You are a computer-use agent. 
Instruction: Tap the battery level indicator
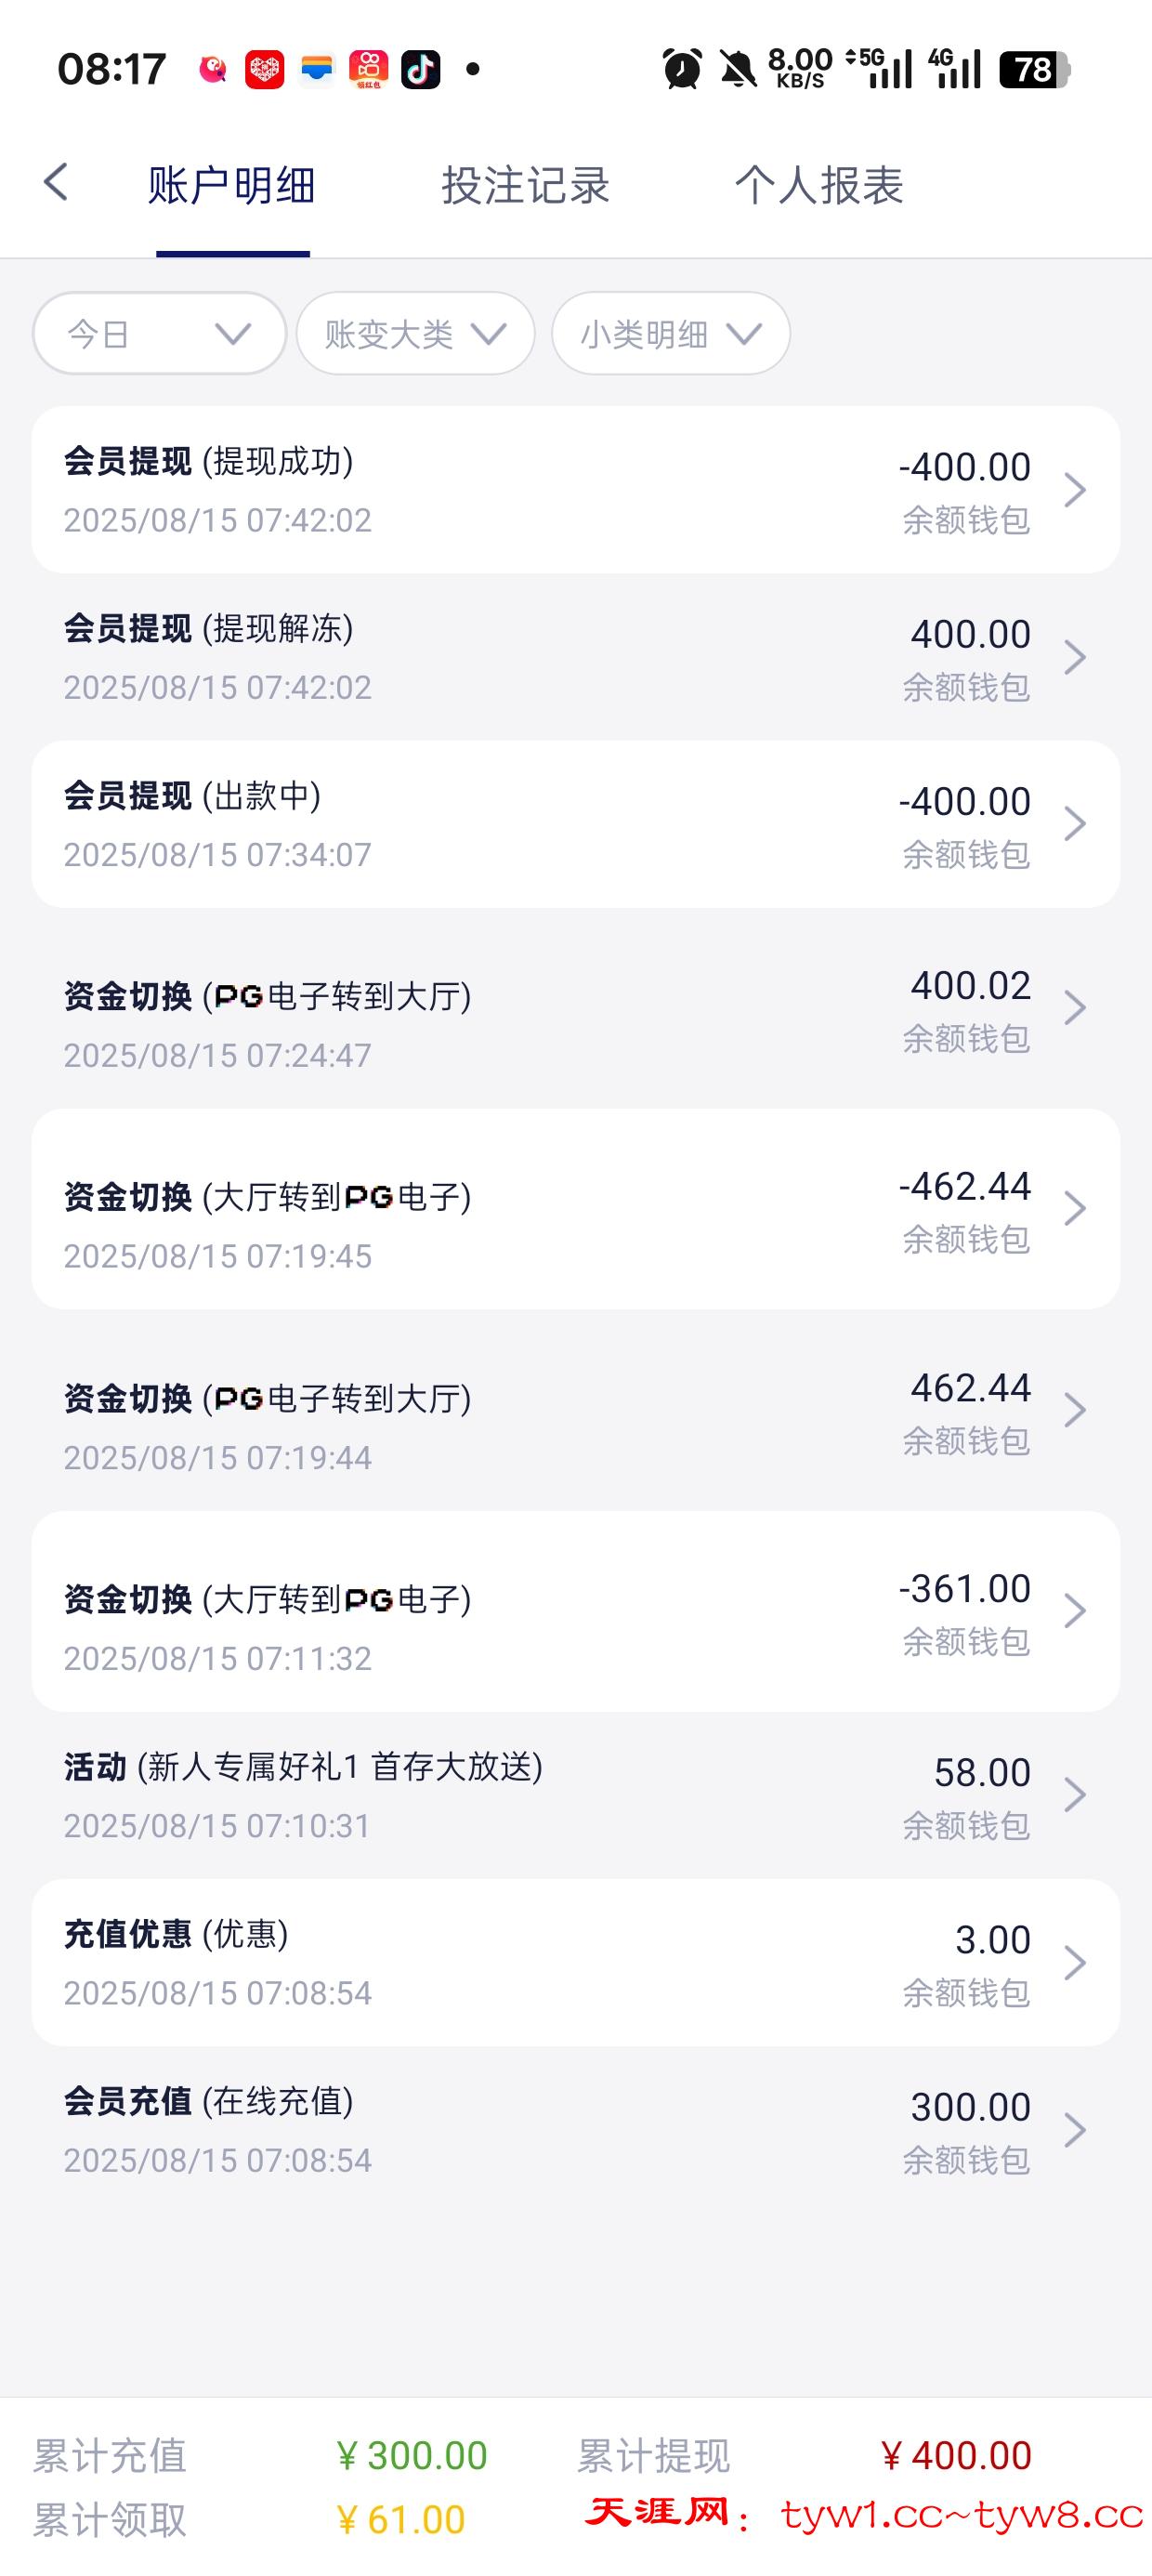click(x=1034, y=69)
